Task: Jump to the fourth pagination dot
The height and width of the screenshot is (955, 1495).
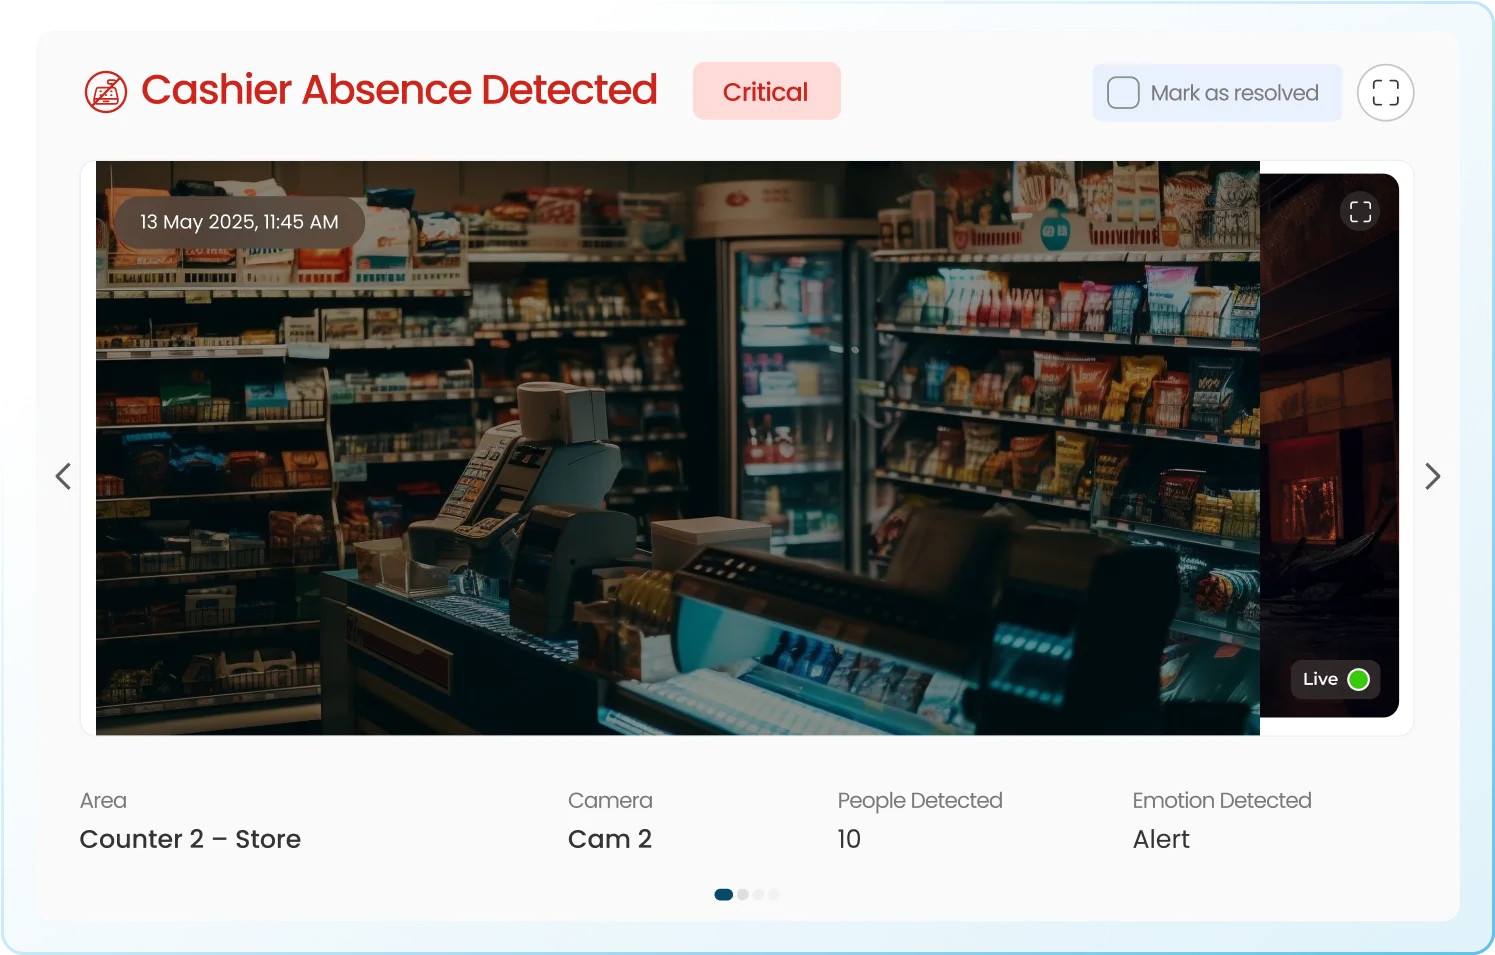Action: tap(774, 895)
